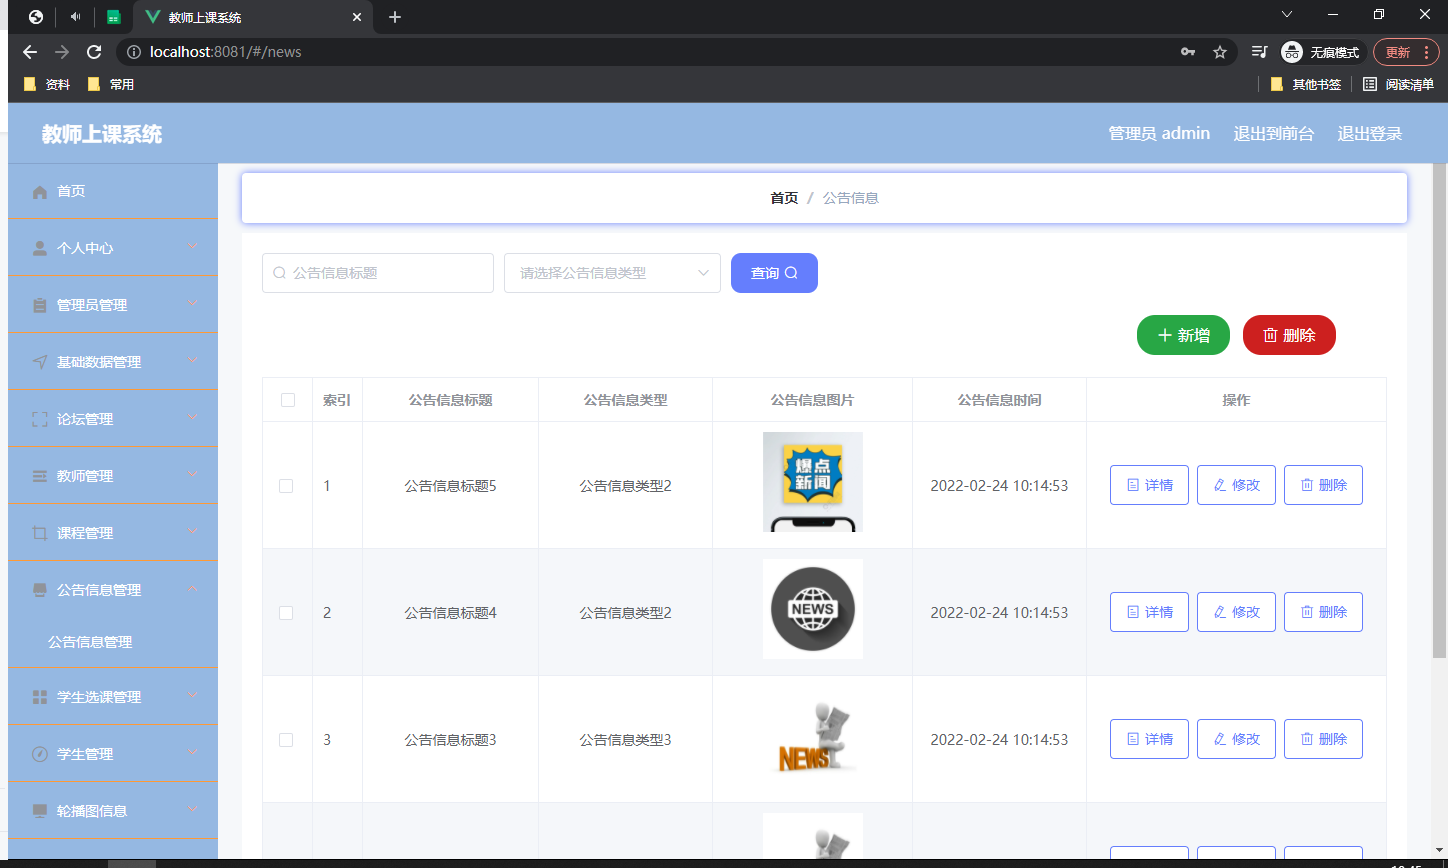Click 退出到前台 in the header
Screen dimensions: 1448x868
(x=1274, y=133)
